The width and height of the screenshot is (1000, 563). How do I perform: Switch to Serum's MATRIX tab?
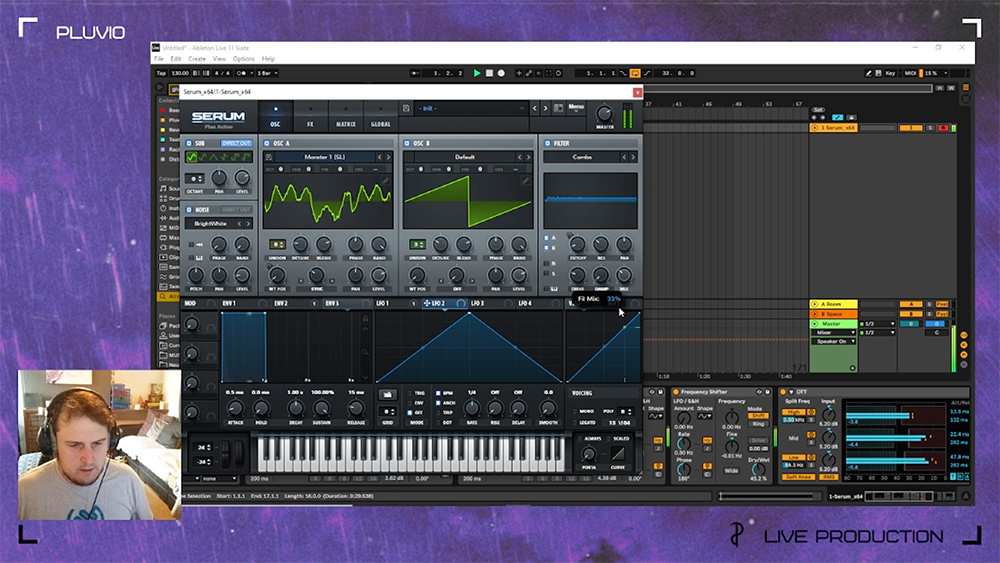346,117
